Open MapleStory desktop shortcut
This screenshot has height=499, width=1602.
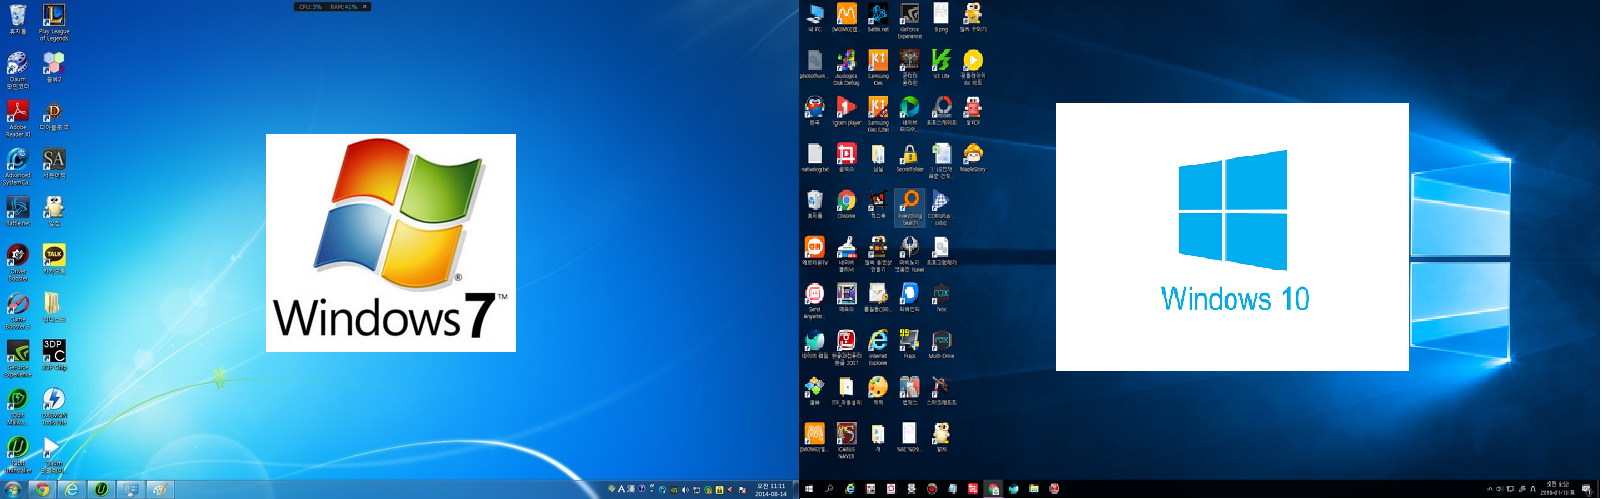[x=973, y=158]
